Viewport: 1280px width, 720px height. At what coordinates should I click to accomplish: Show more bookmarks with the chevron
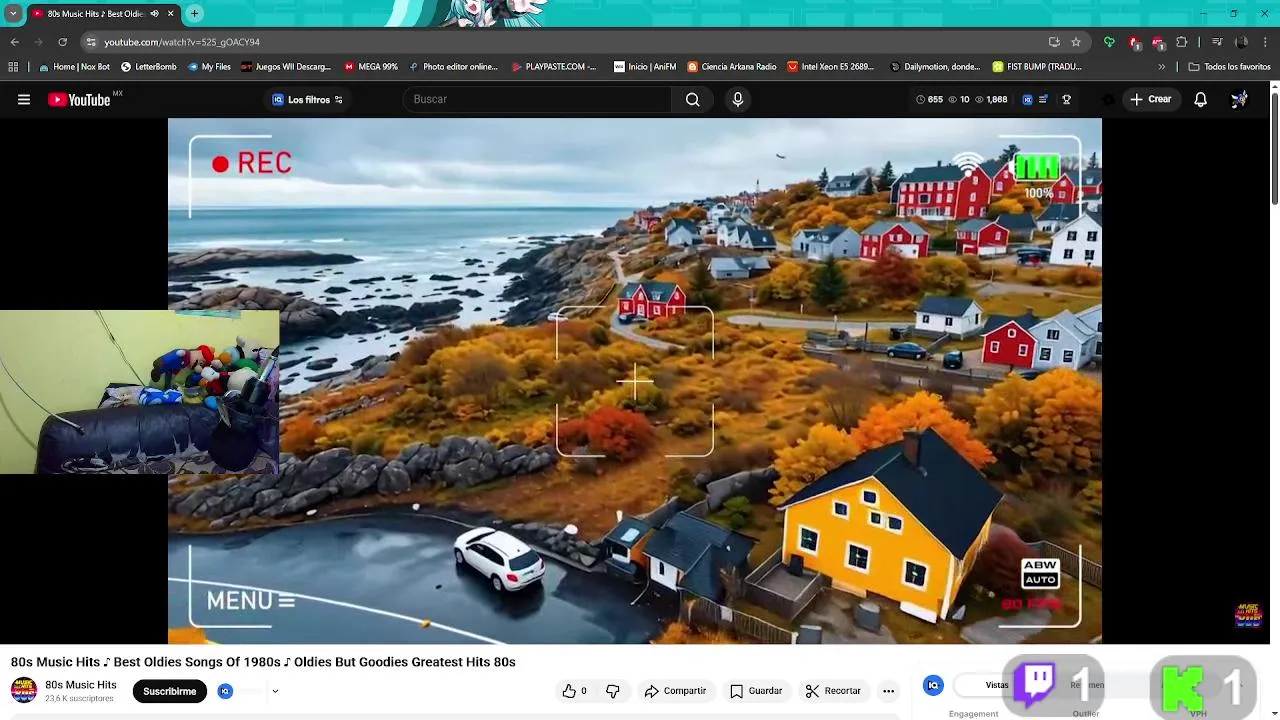[x=1161, y=67]
